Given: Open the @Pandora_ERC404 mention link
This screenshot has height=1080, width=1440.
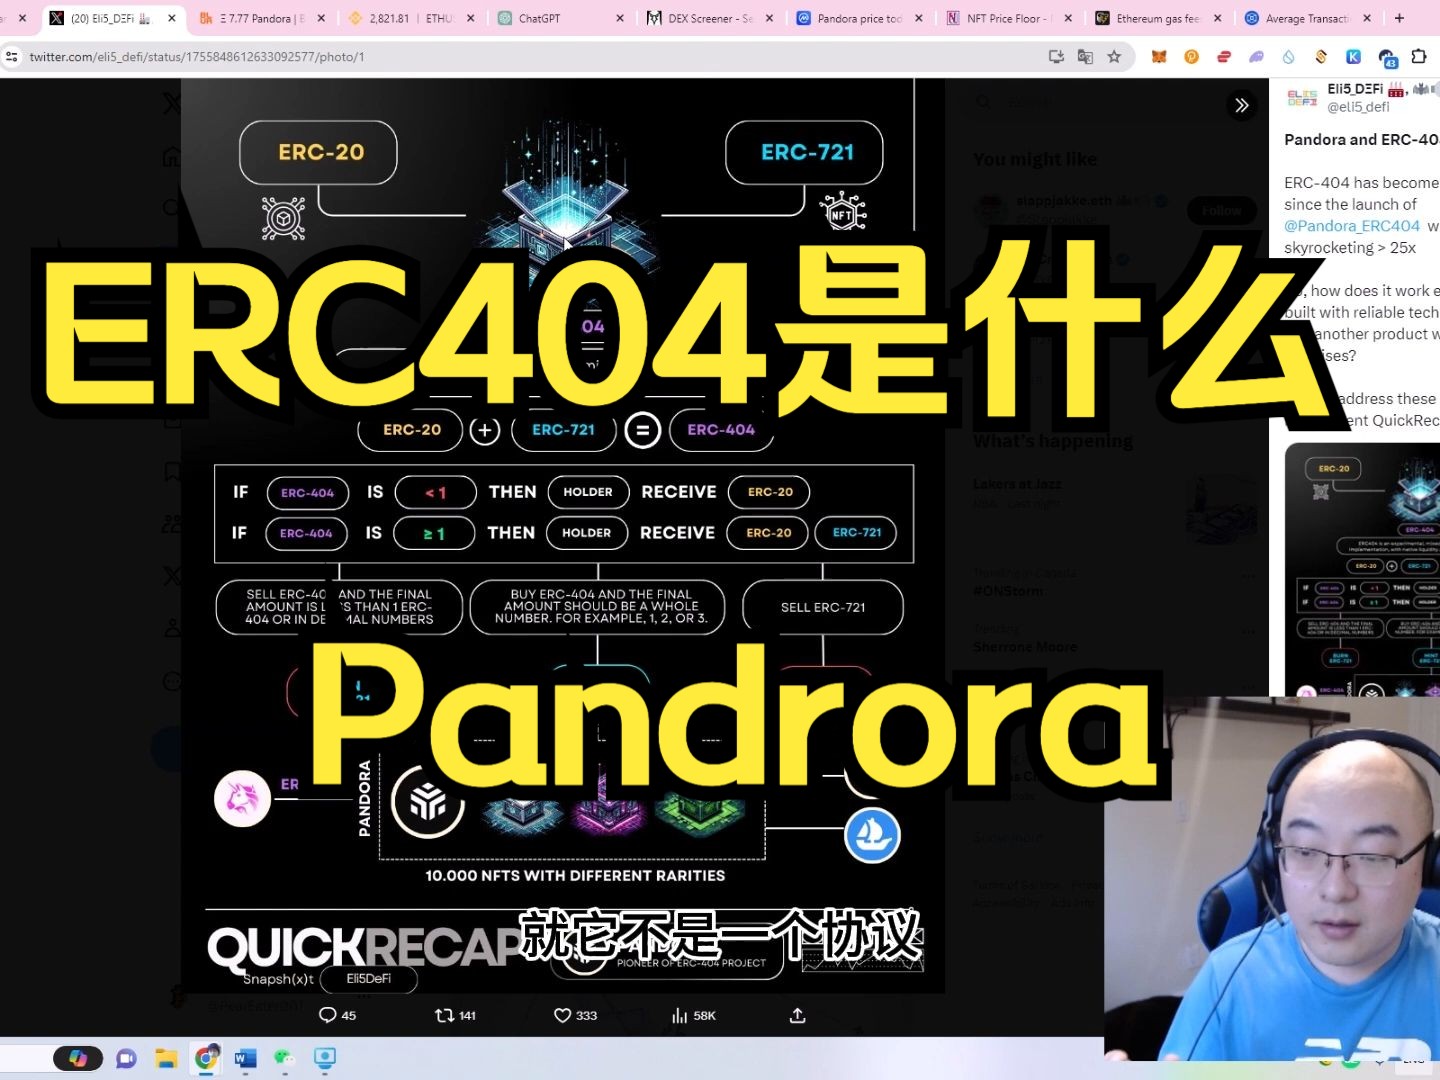Looking at the screenshot, I should pos(1352,226).
